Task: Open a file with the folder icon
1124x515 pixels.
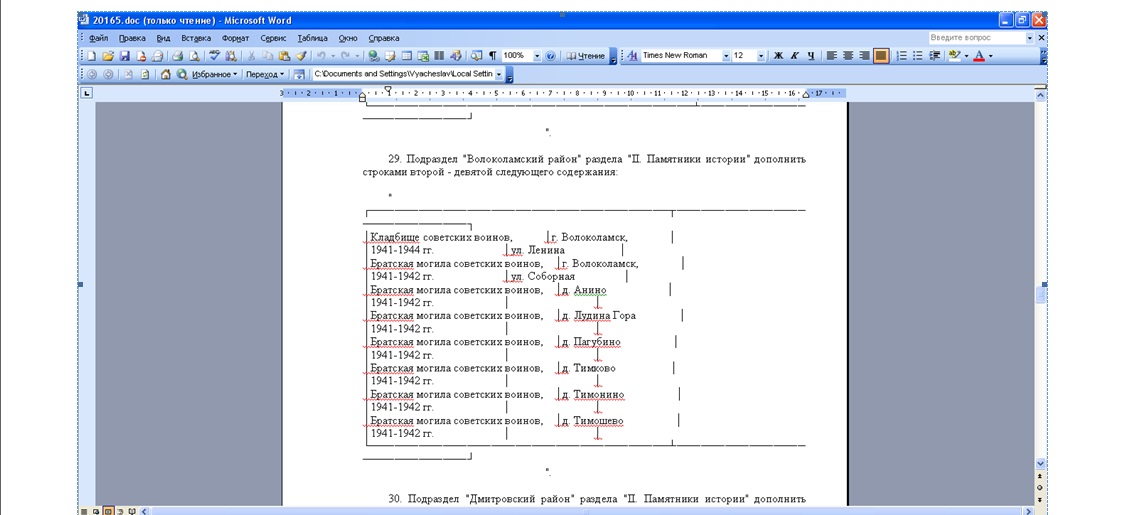Action: click(108, 56)
